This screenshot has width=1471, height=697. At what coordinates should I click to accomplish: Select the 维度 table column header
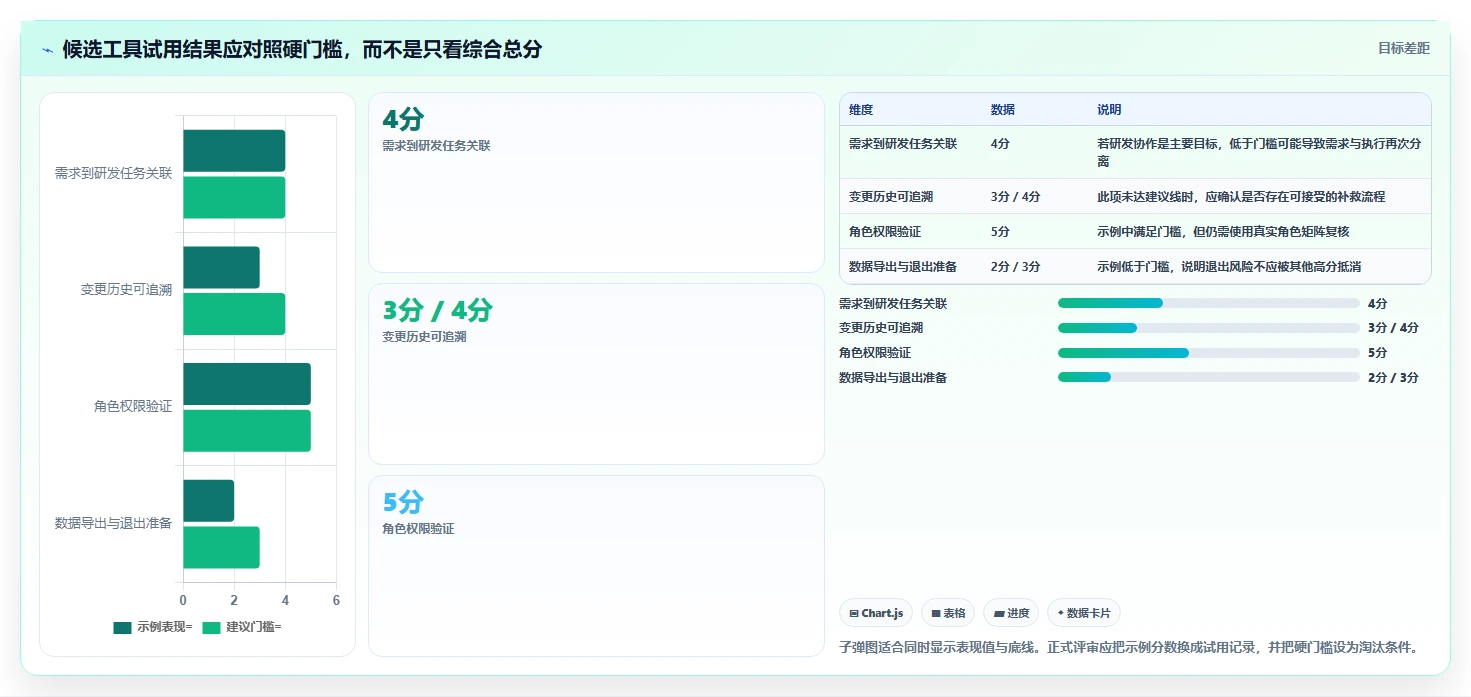point(861,110)
